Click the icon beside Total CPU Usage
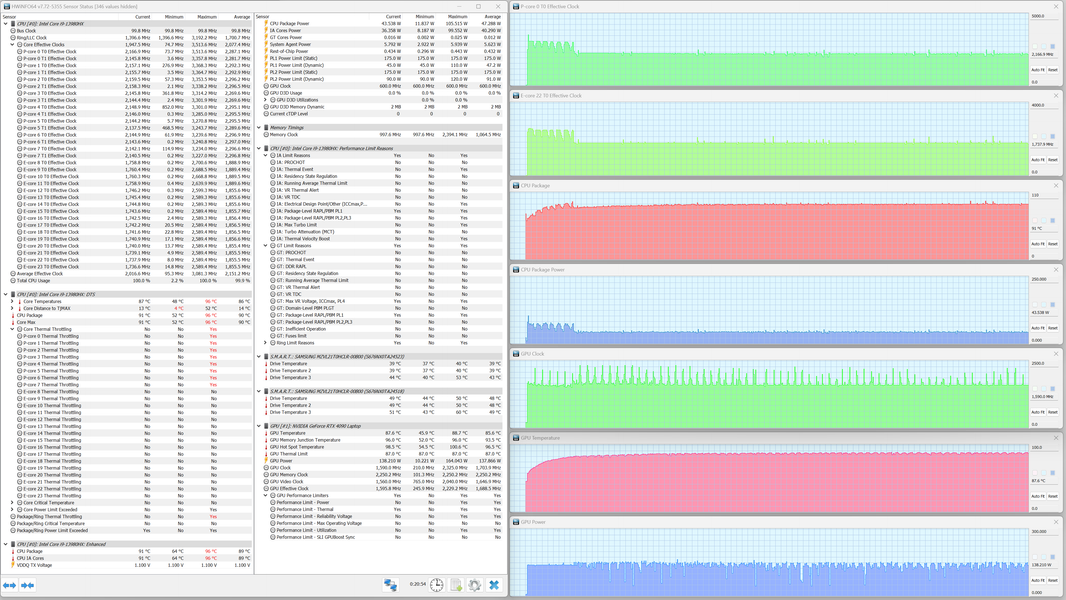The image size is (1066, 600). click(x=13, y=281)
